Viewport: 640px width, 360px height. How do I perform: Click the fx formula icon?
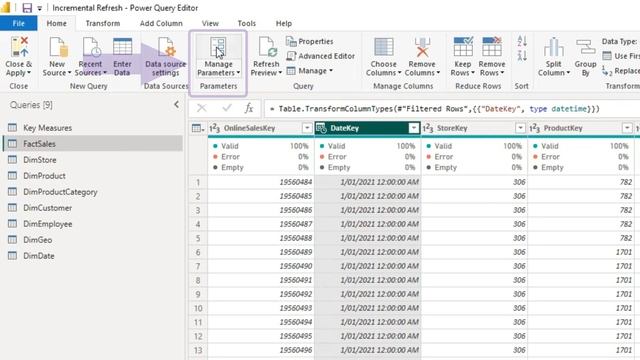tap(249, 108)
